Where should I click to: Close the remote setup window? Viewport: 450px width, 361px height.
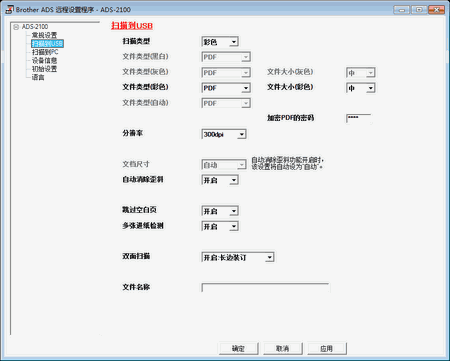(436, 10)
